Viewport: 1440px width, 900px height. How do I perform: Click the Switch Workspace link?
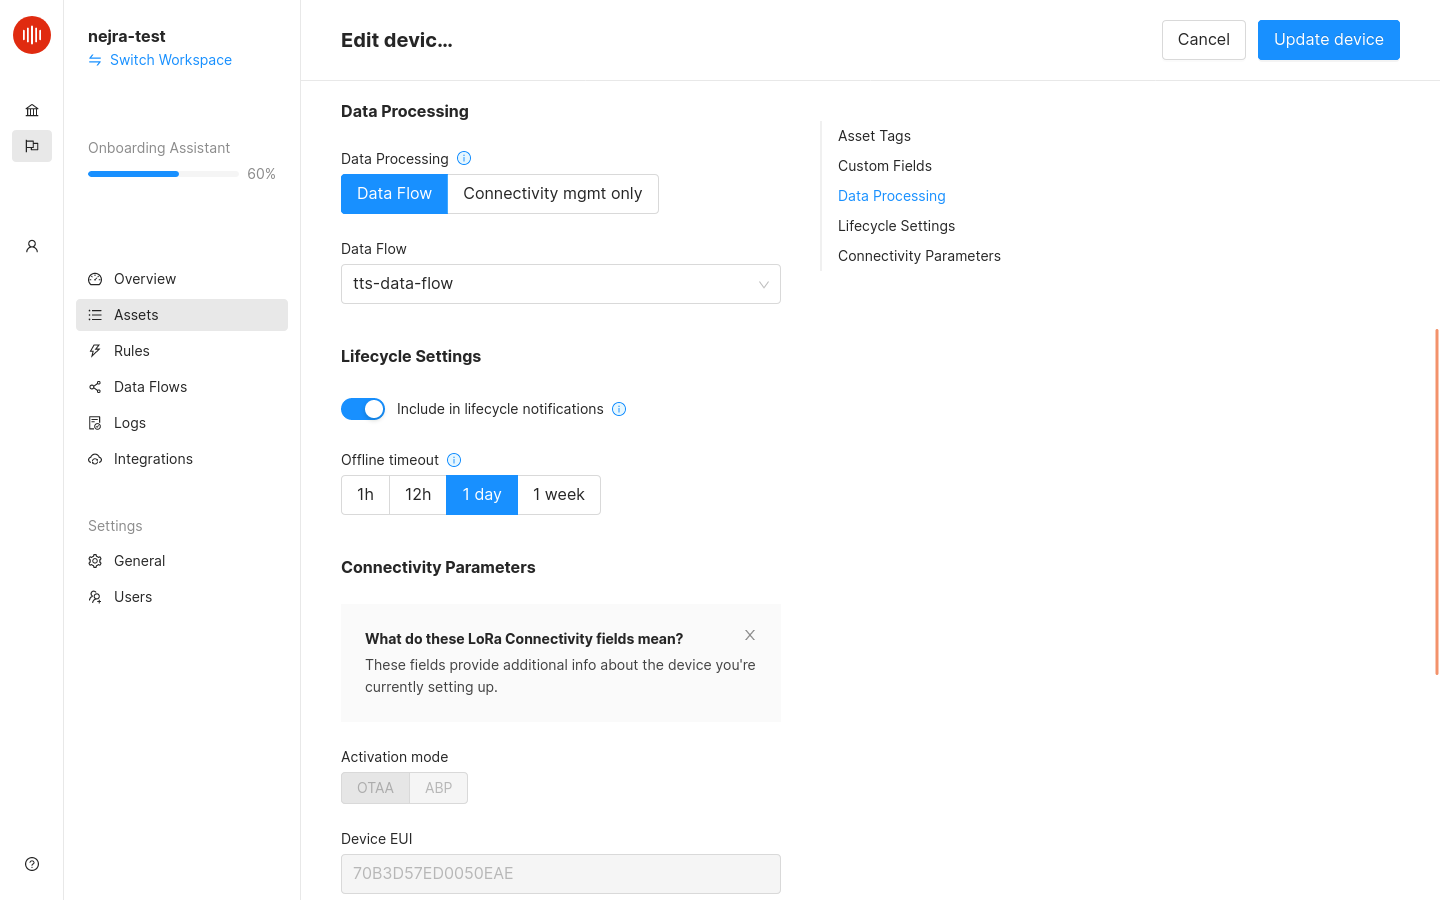coord(170,59)
